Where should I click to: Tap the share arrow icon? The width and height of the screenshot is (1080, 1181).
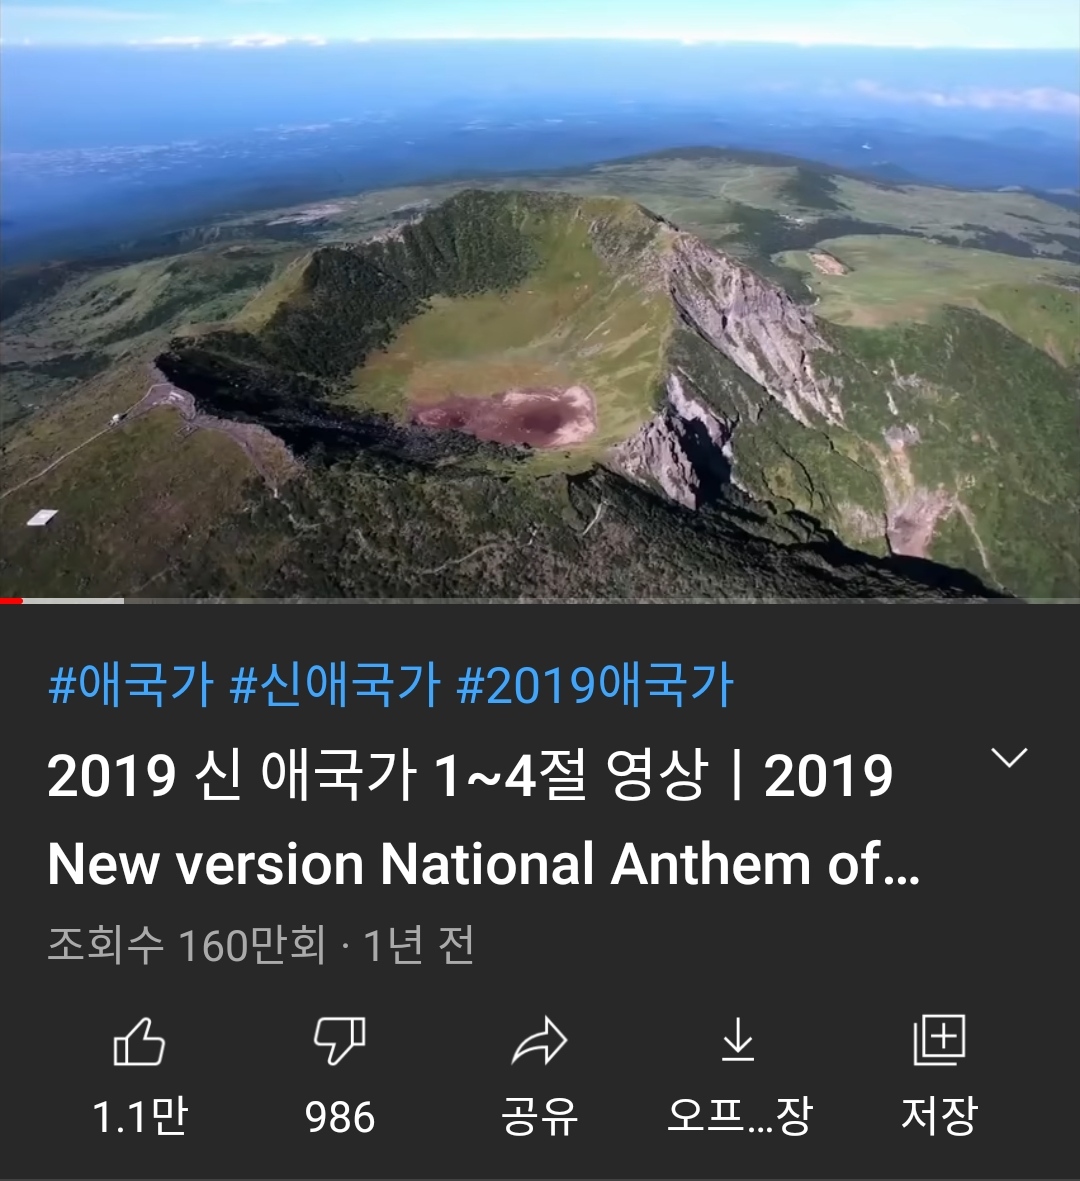click(539, 1041)
